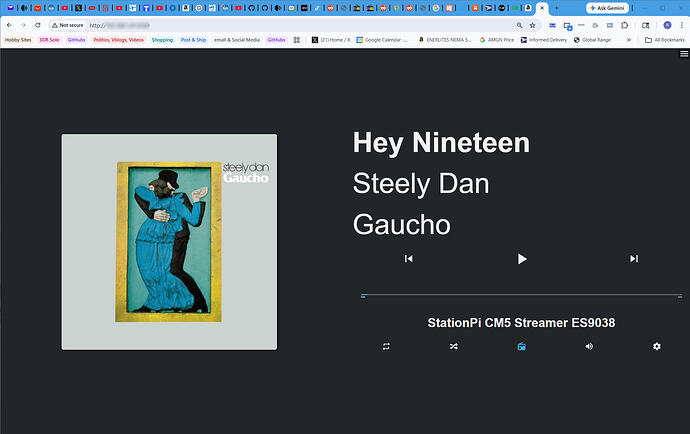This screenshot has height=434, width=690.
Task: Open the Hobby Sites bookmark folder
Action: click(18, 40)
